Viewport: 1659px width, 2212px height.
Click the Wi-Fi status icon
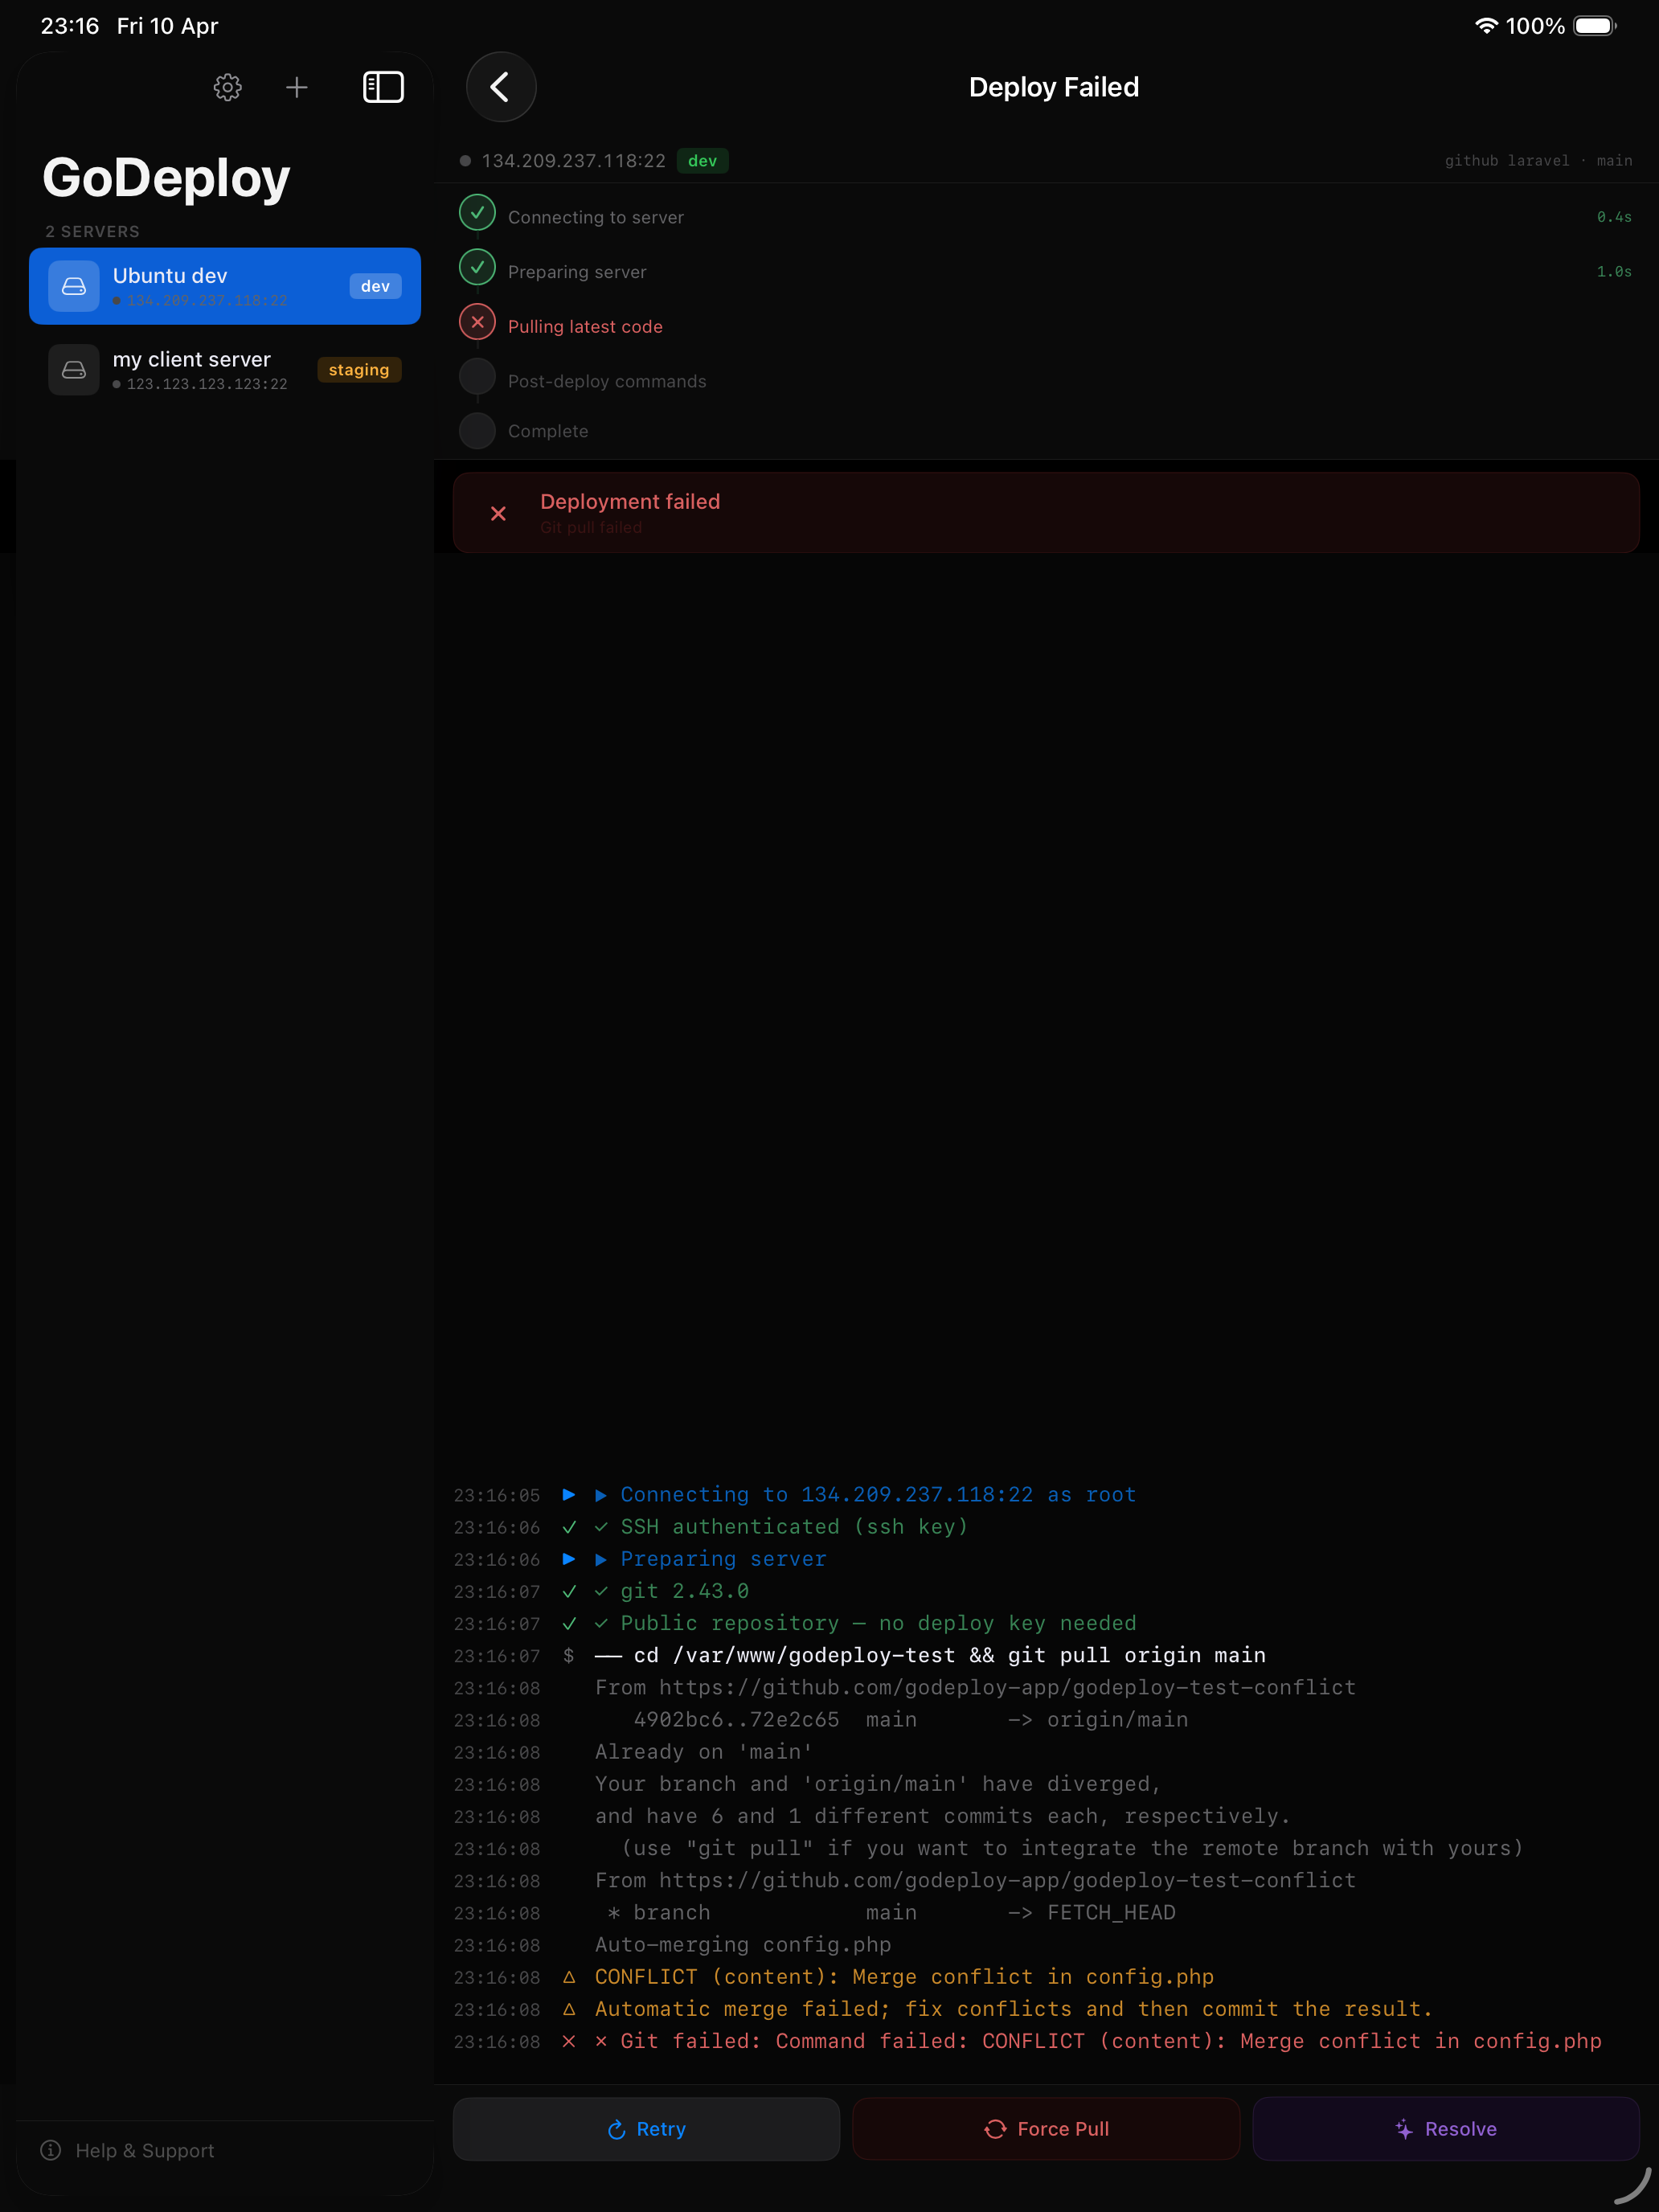coord(1486,26)
